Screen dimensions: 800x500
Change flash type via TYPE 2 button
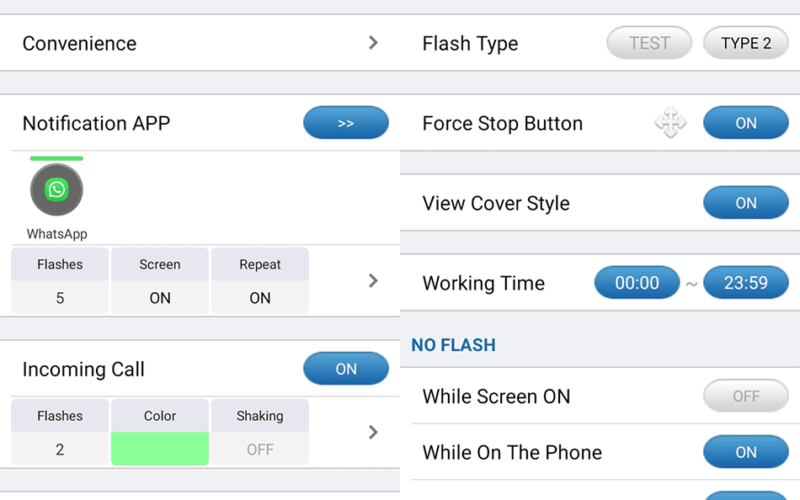tap(746, 43)
